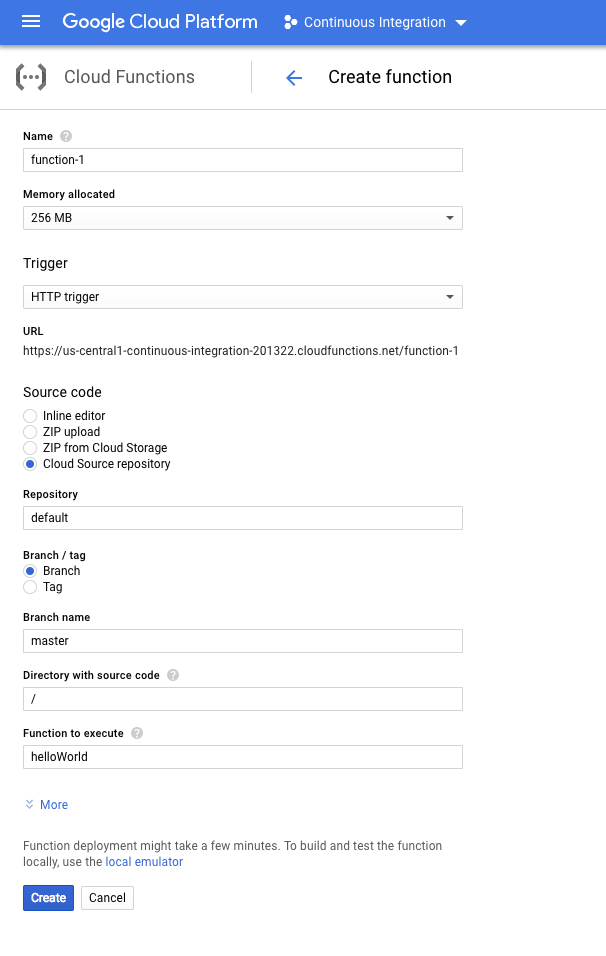Click the project selector icon
The height and width of the screenshot is (956, 606).
[287, 21]
